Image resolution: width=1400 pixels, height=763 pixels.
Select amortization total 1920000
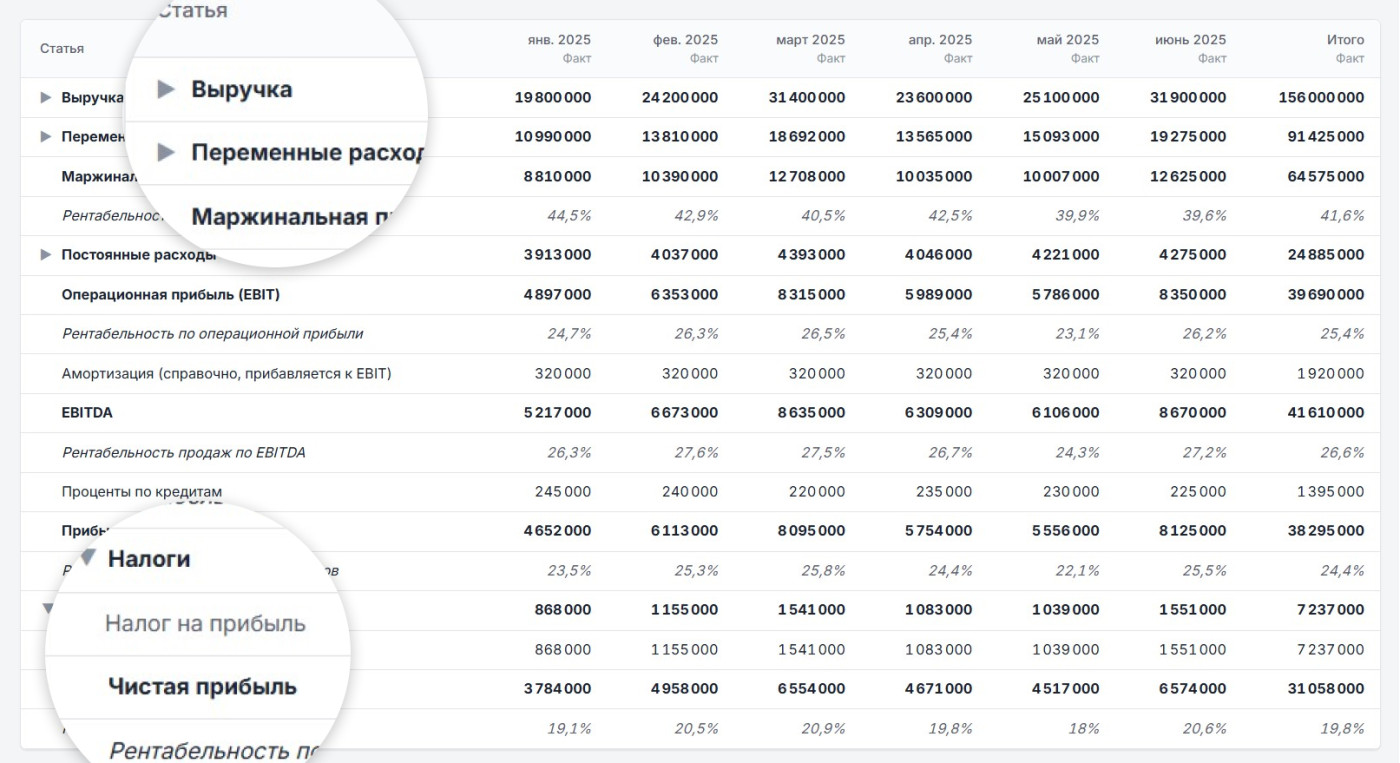click(1331, 374)
